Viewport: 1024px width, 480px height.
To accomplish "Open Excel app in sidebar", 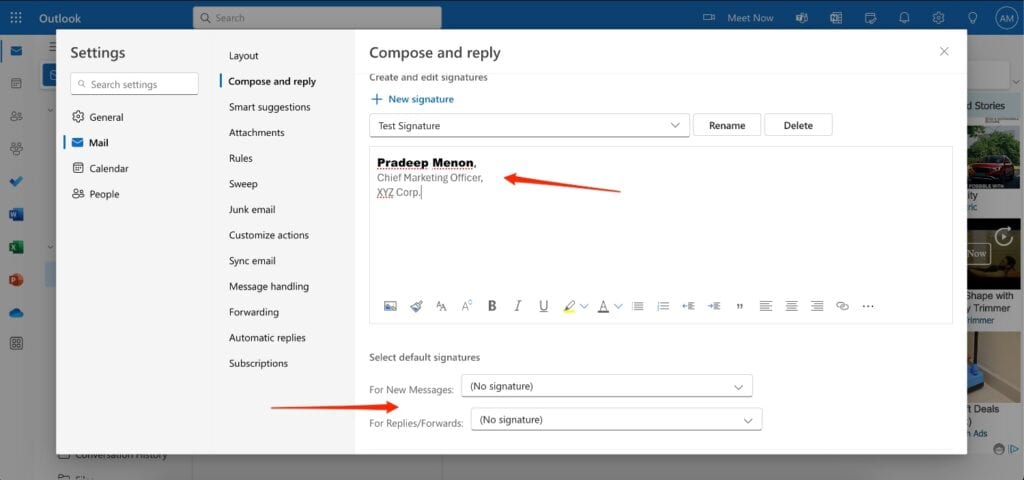I will 16,248.
